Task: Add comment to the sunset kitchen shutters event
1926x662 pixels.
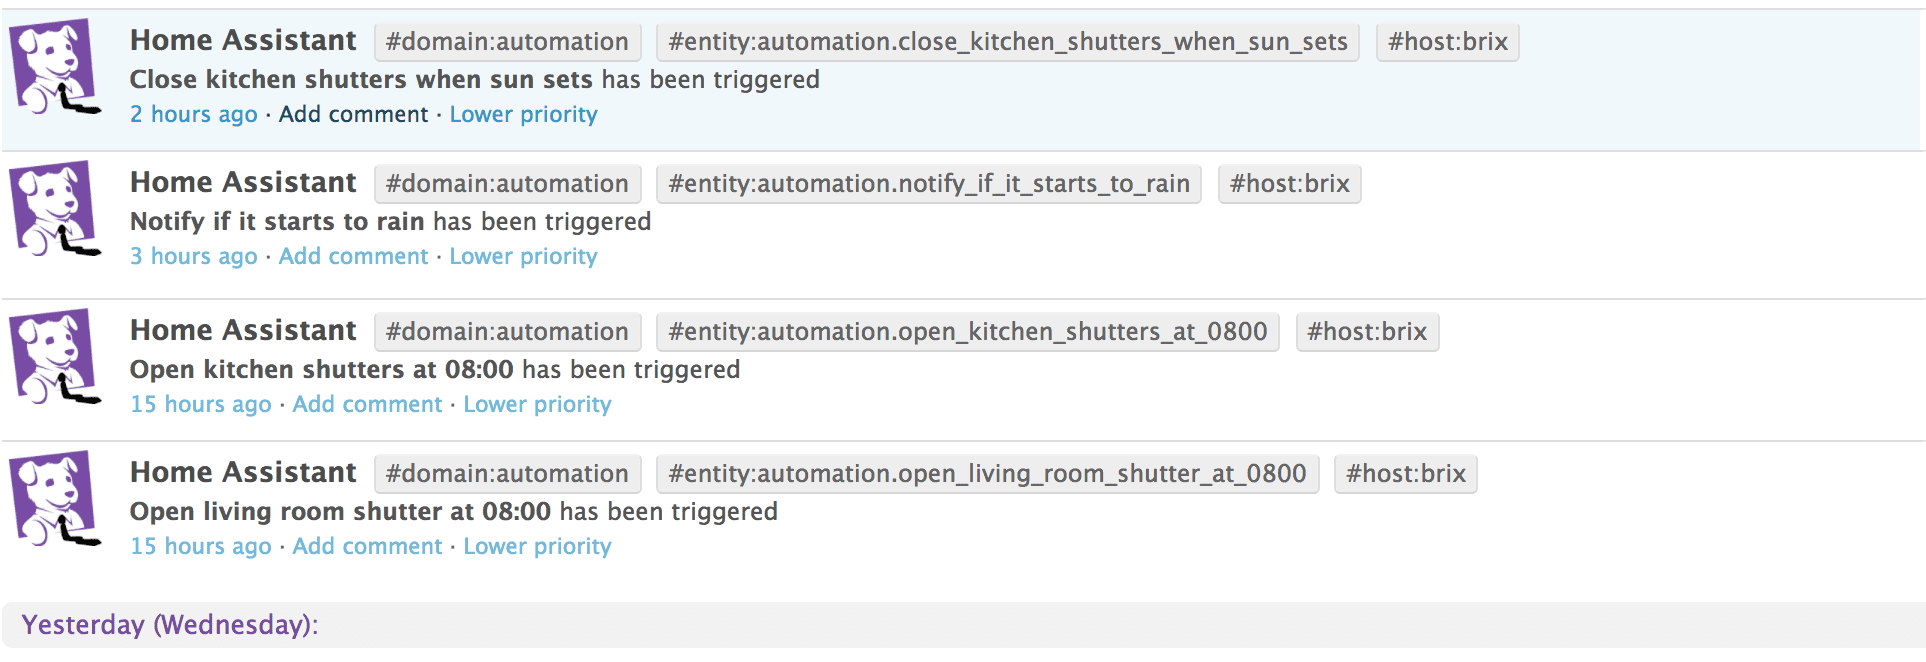Action: tap(353, 115)
